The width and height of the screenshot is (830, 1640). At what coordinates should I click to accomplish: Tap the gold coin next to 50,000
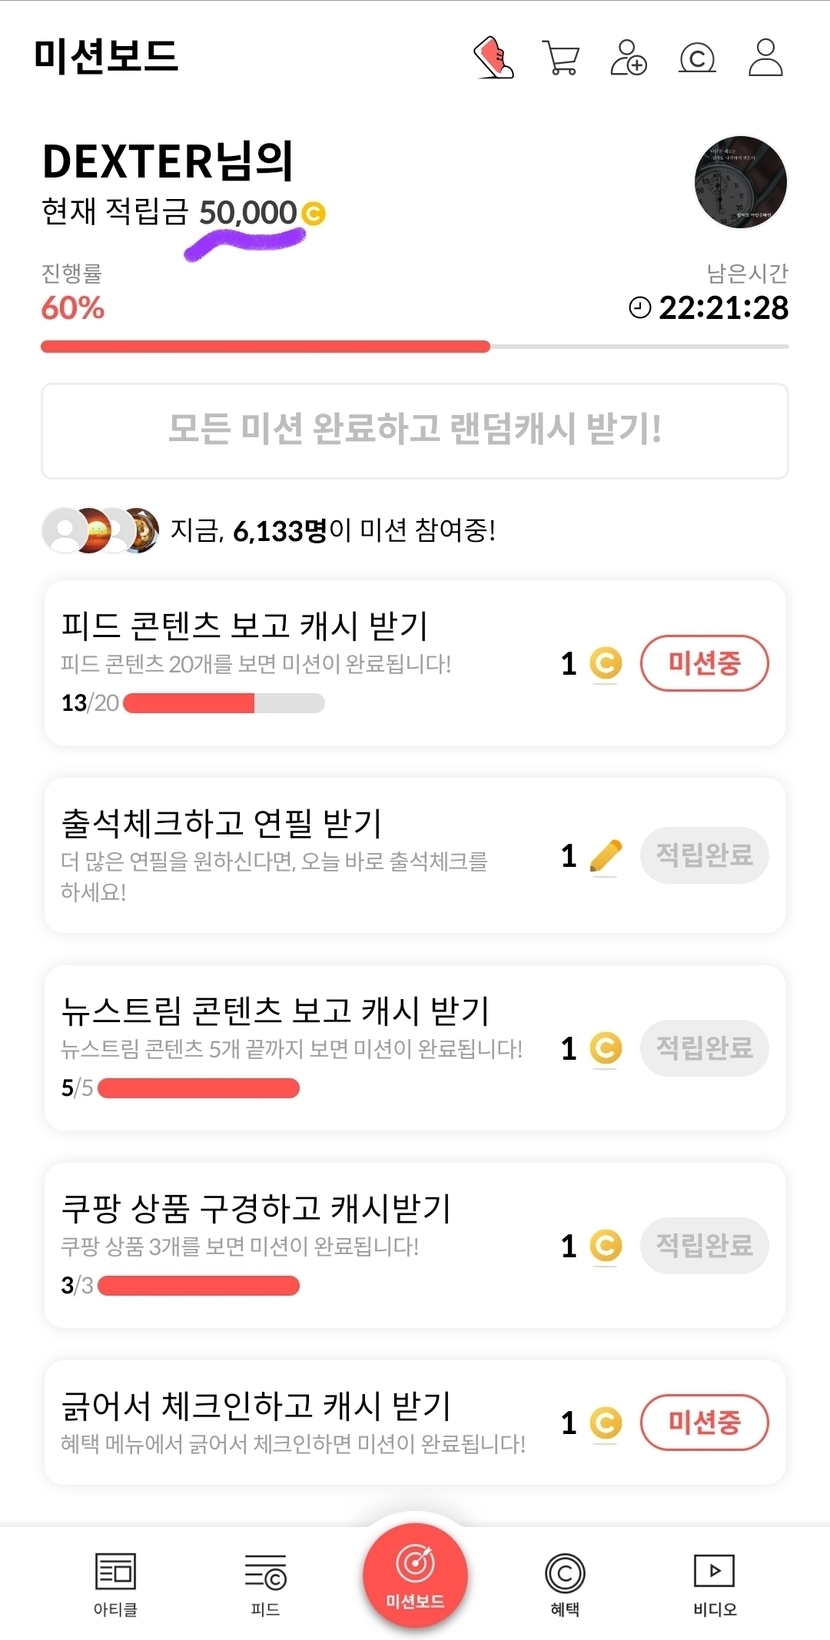tap(313, 213)
